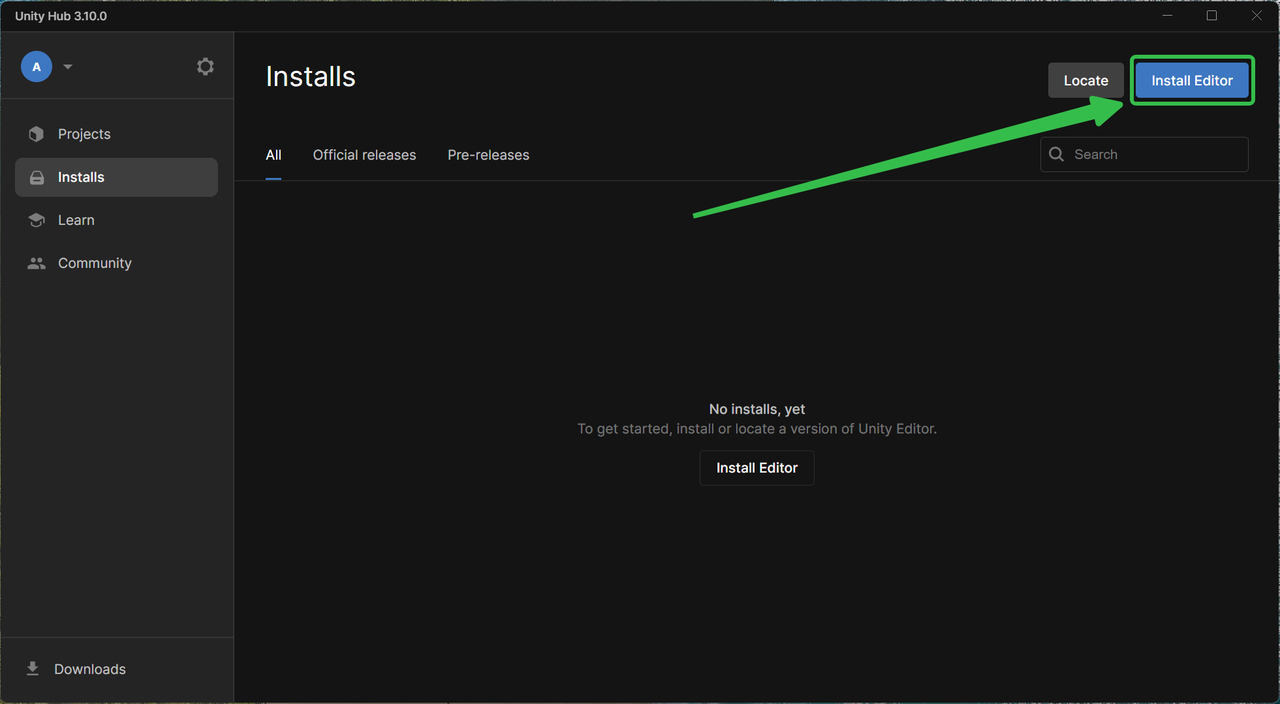Click the magnifier icon in the search box

tap(1056, 154)
